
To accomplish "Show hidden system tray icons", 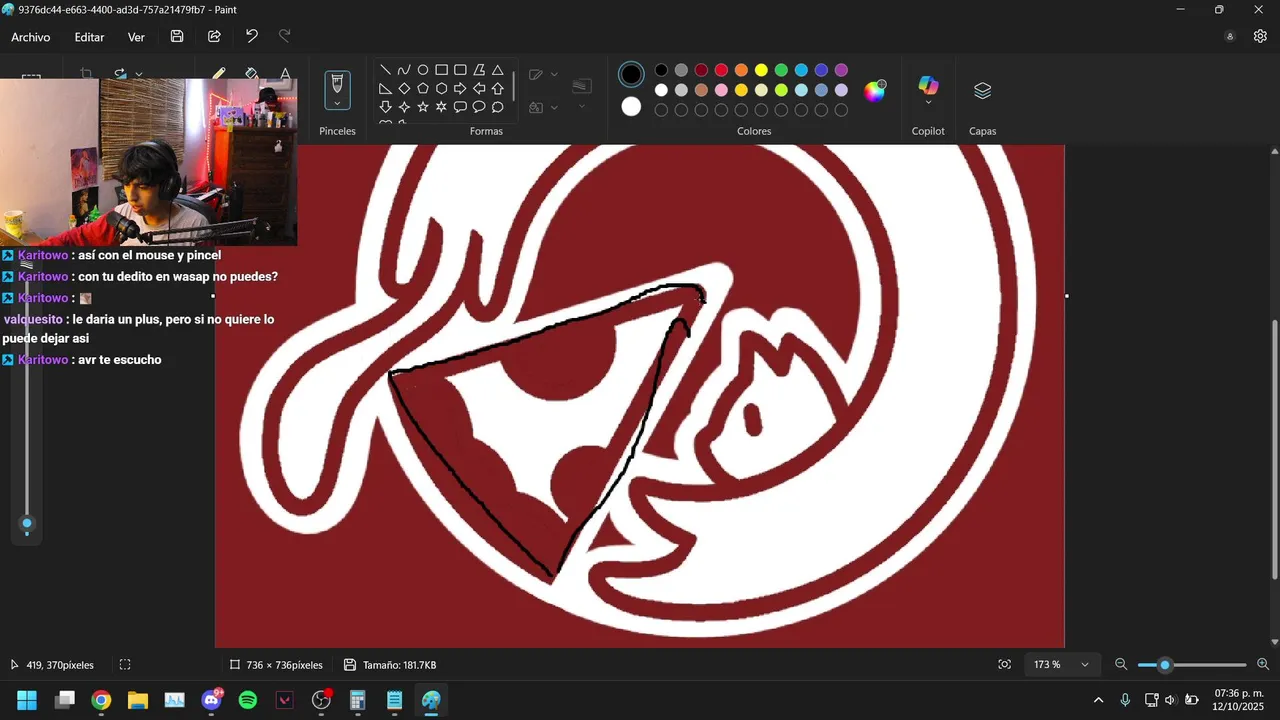I will tap(1098, 700).
